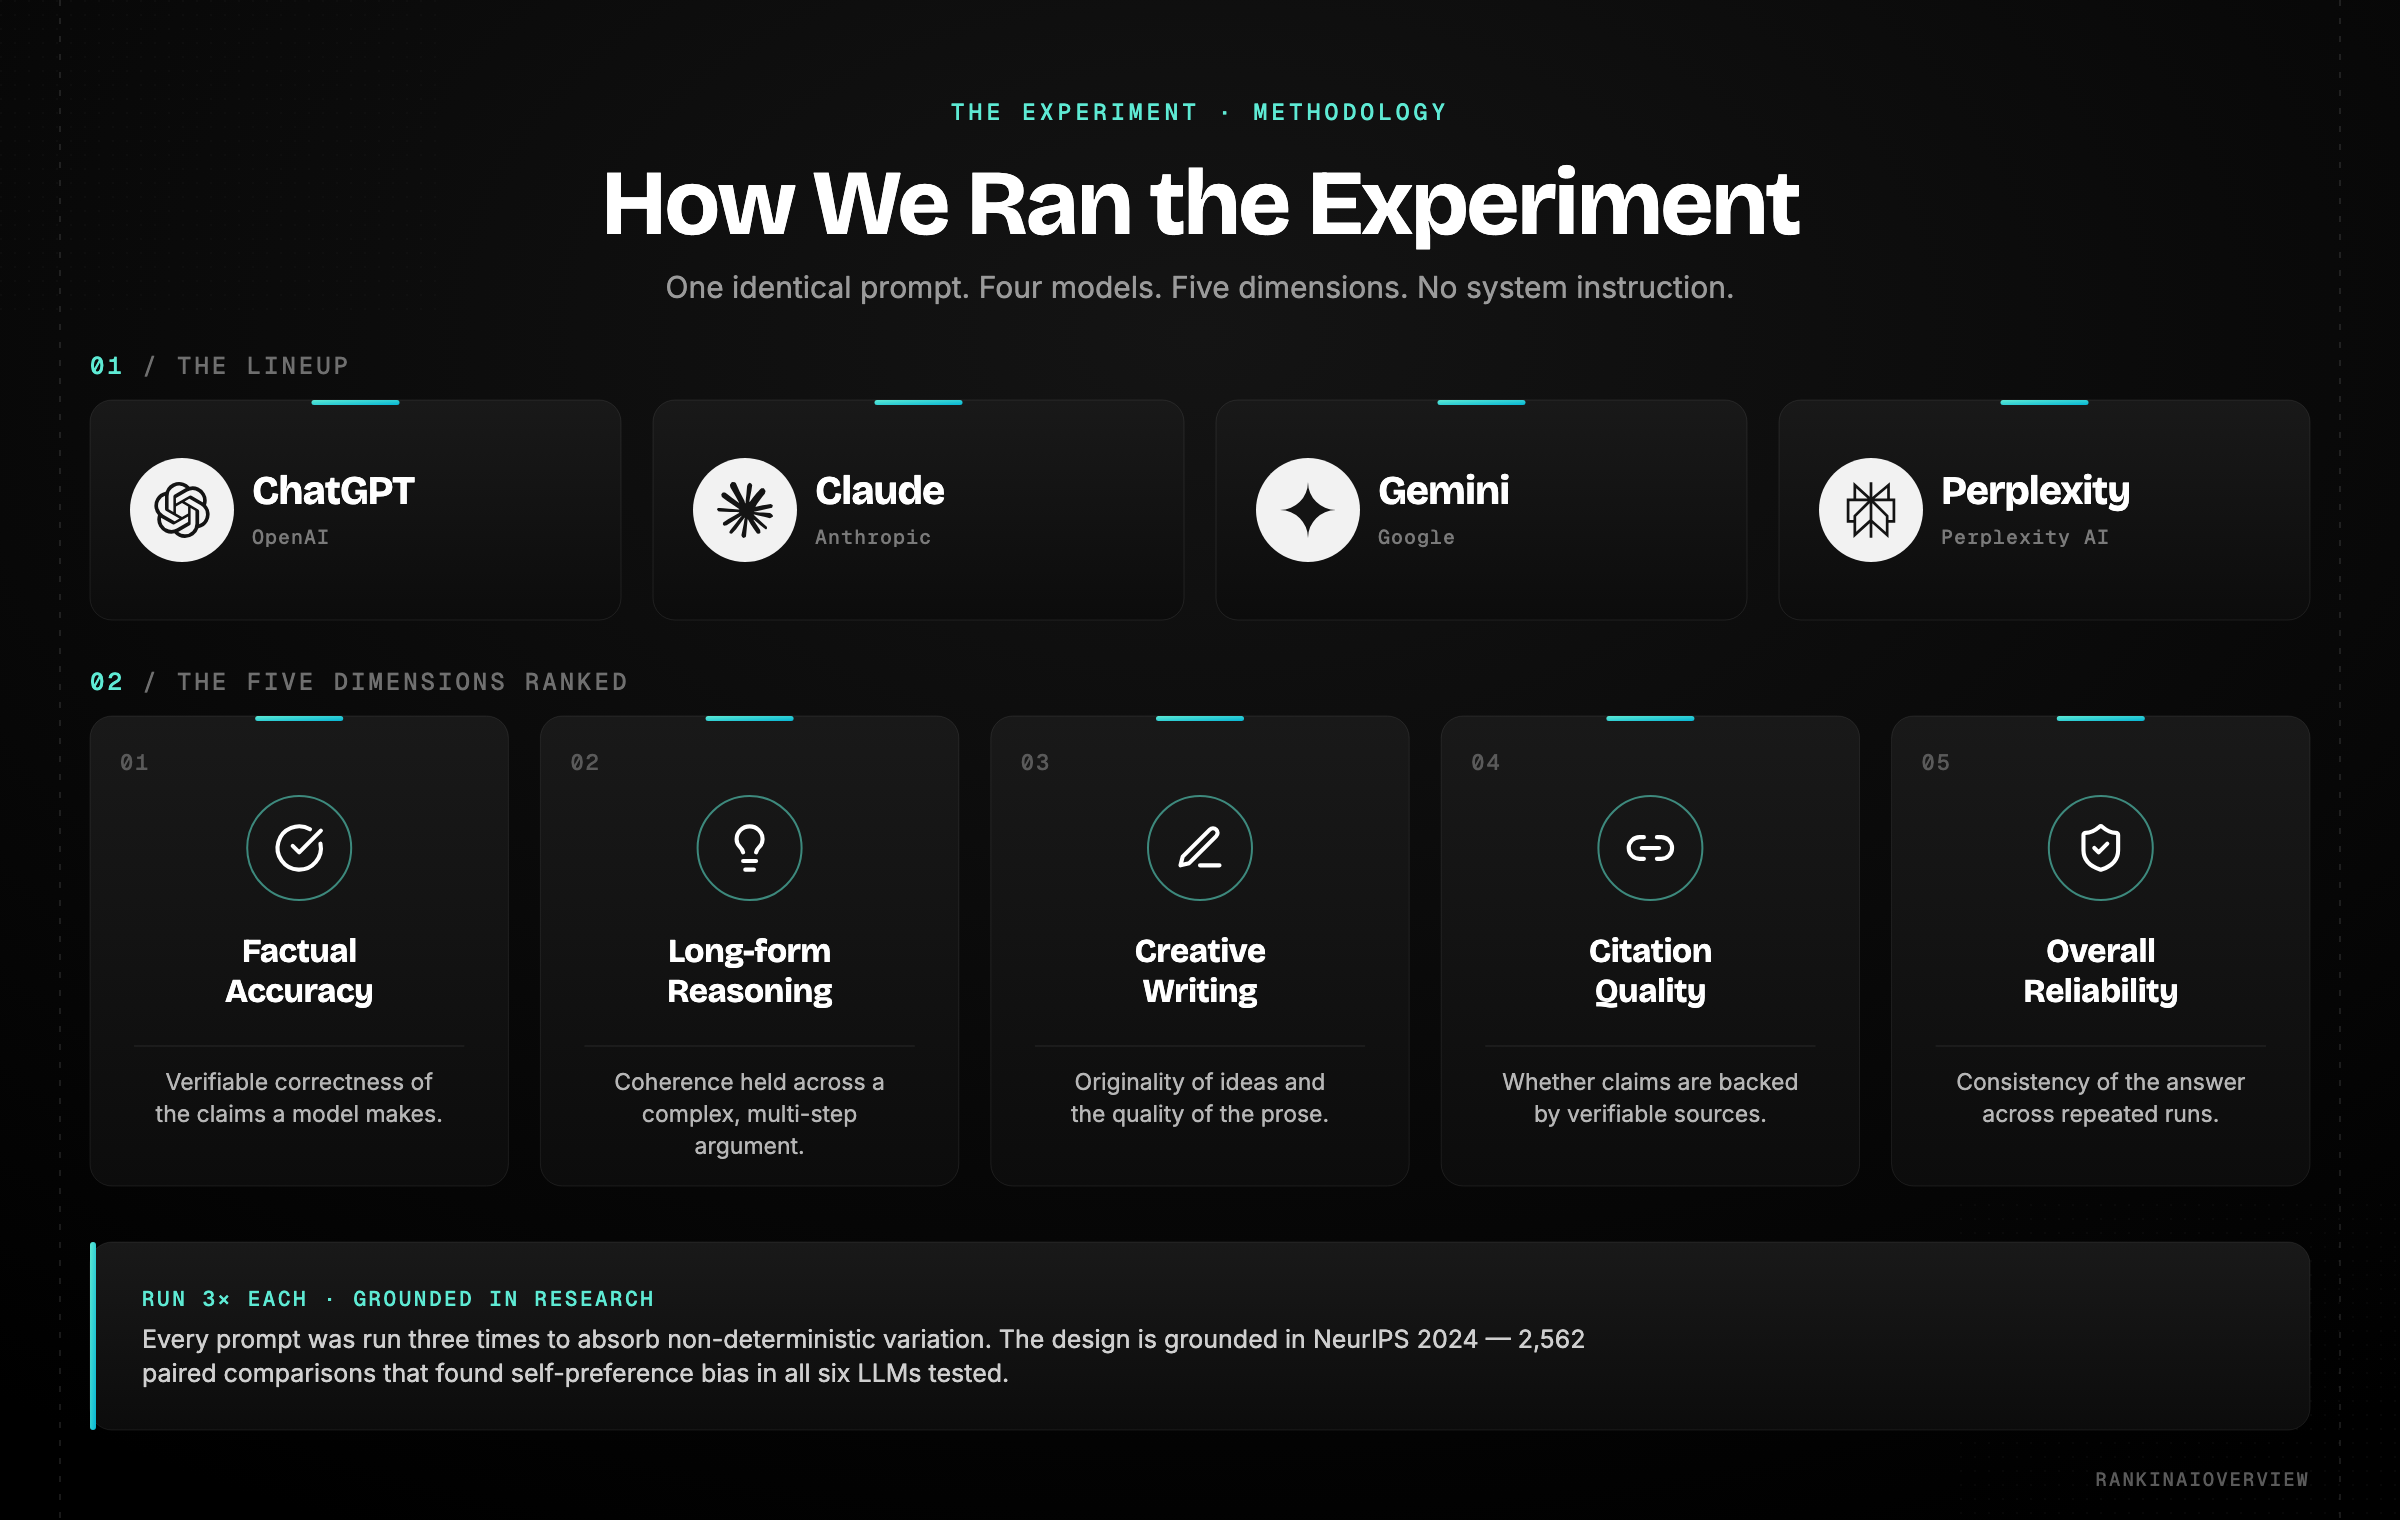Click the number '03' on Creative Writing card

coord(1035,762)
